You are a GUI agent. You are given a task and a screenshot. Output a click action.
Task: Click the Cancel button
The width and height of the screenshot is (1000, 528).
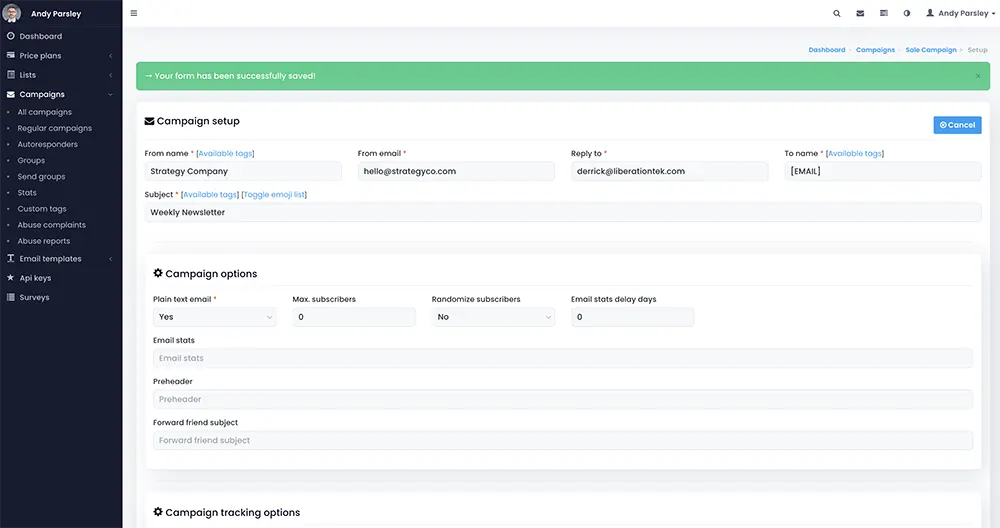click(x=957, y=125)
